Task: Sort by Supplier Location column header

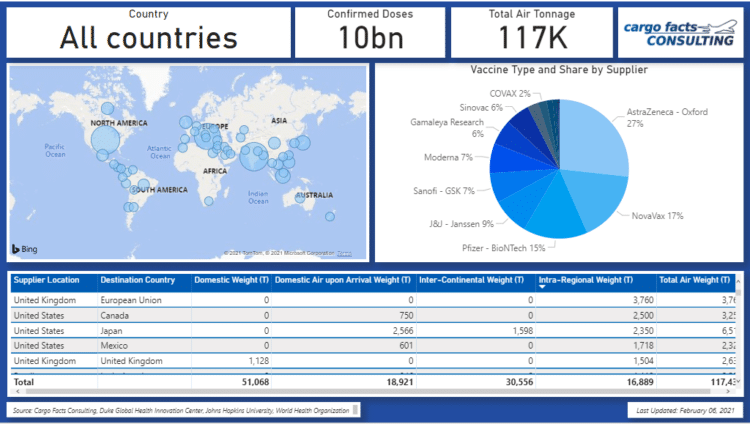Action: (46, 280)
